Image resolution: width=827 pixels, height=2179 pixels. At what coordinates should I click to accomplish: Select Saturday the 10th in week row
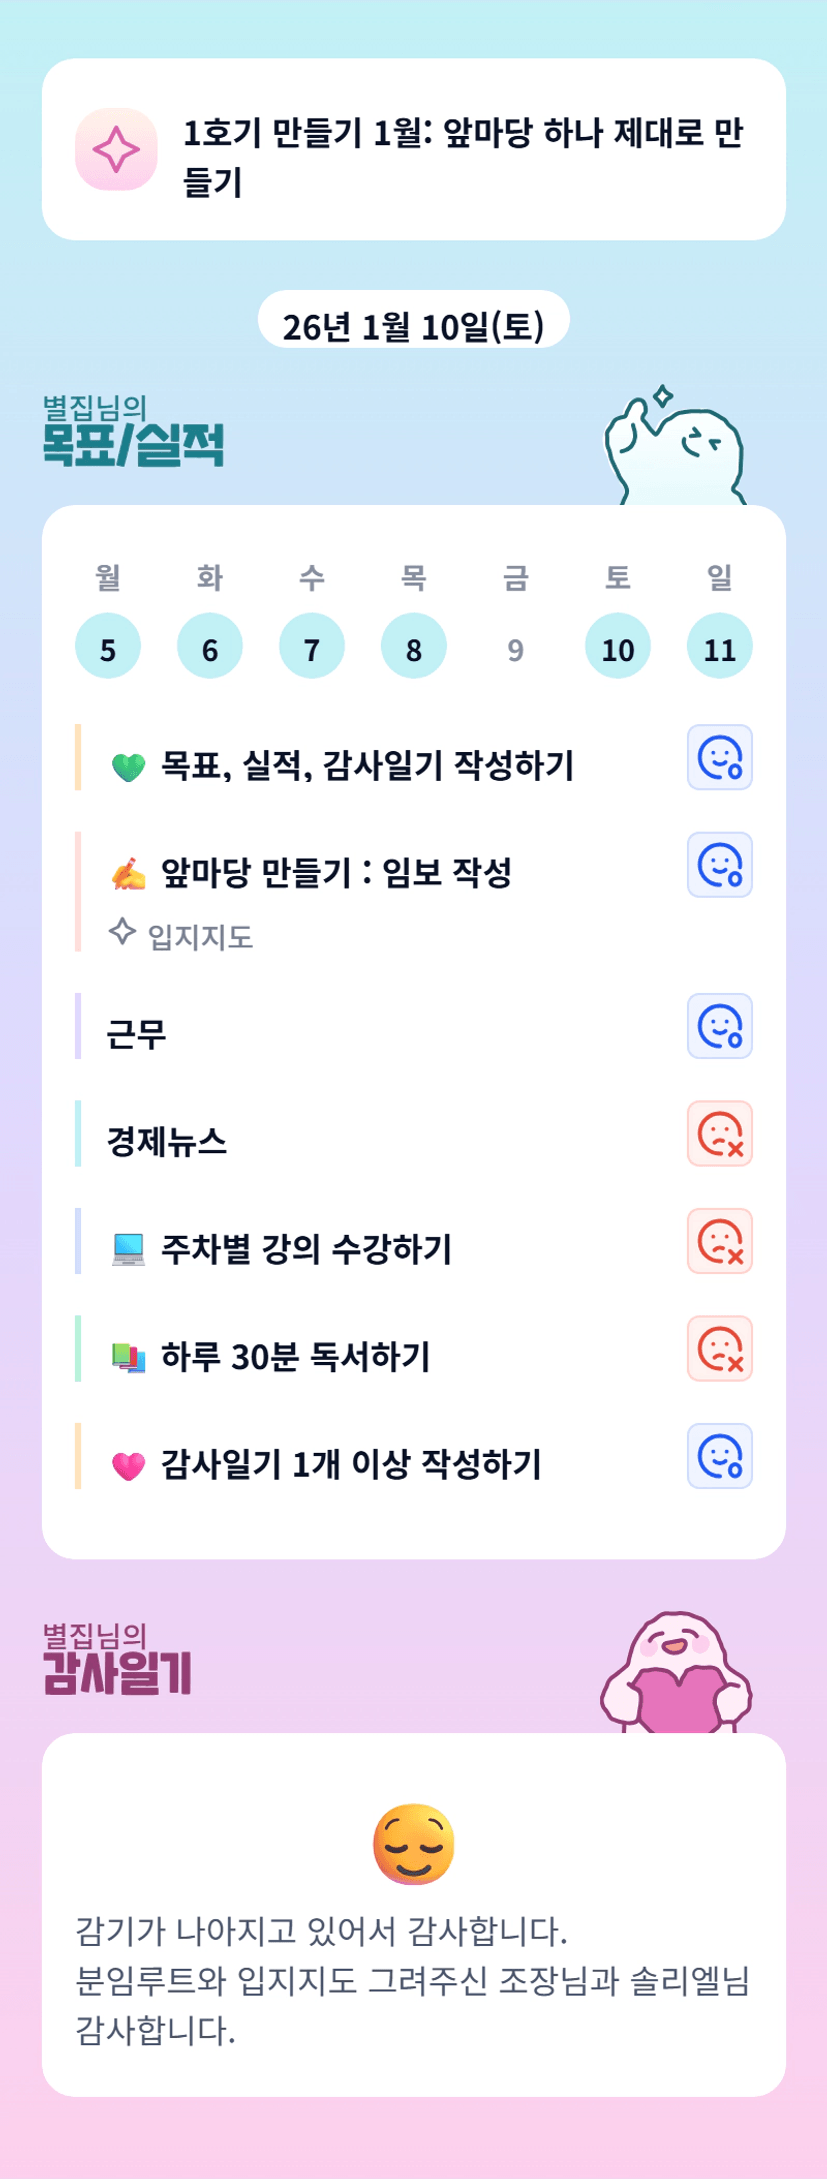pyautogui.click(x=617, y=647)
